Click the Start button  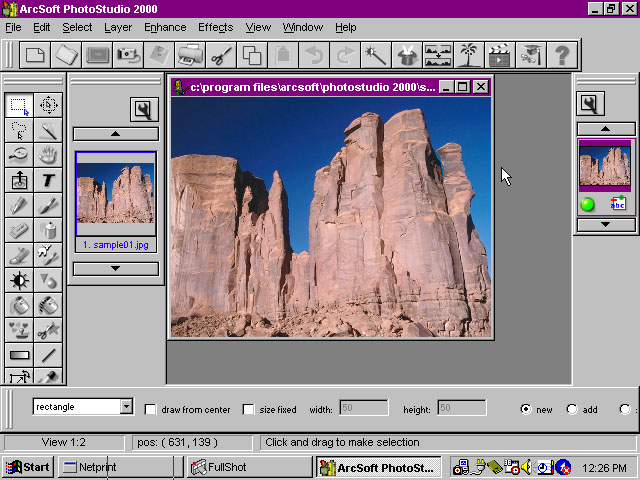point(27,467)
